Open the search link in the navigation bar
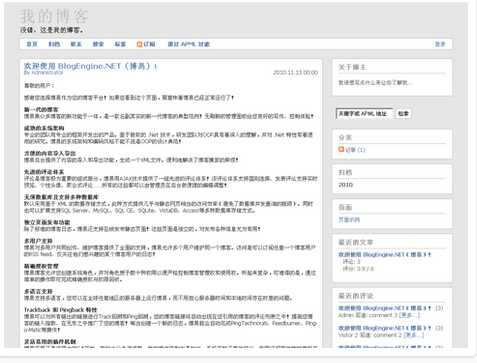 point(98,44)
